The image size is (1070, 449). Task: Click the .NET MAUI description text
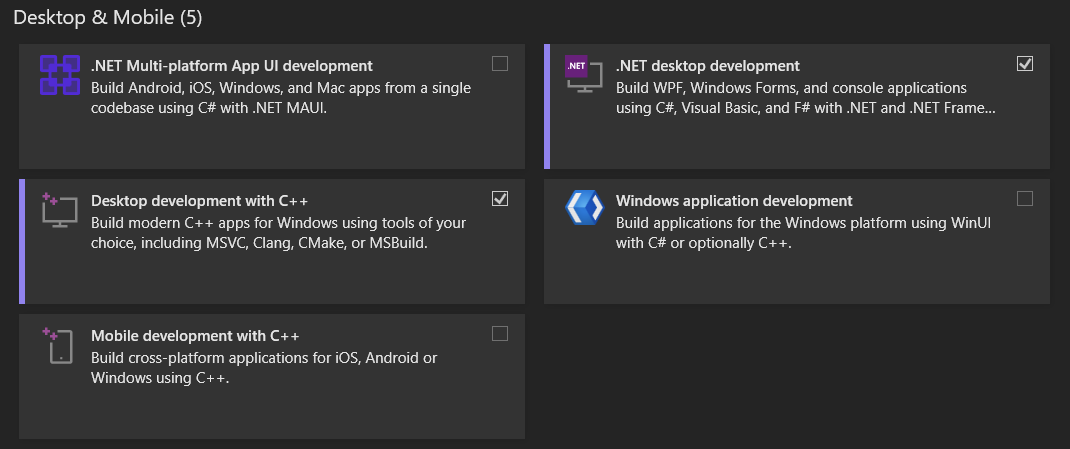tap(280, 98)
